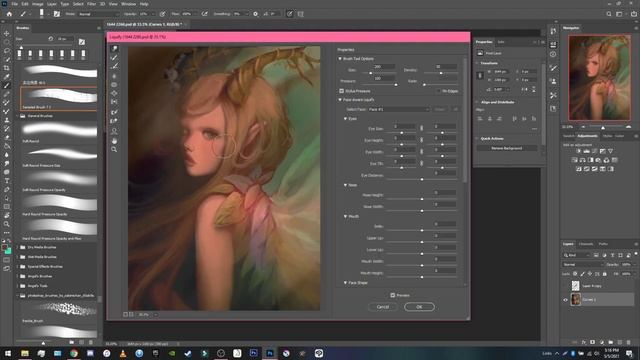
Task: Open brush Mode dropdown in options bar
Action: pyautogui.click(x=98, y=14)
